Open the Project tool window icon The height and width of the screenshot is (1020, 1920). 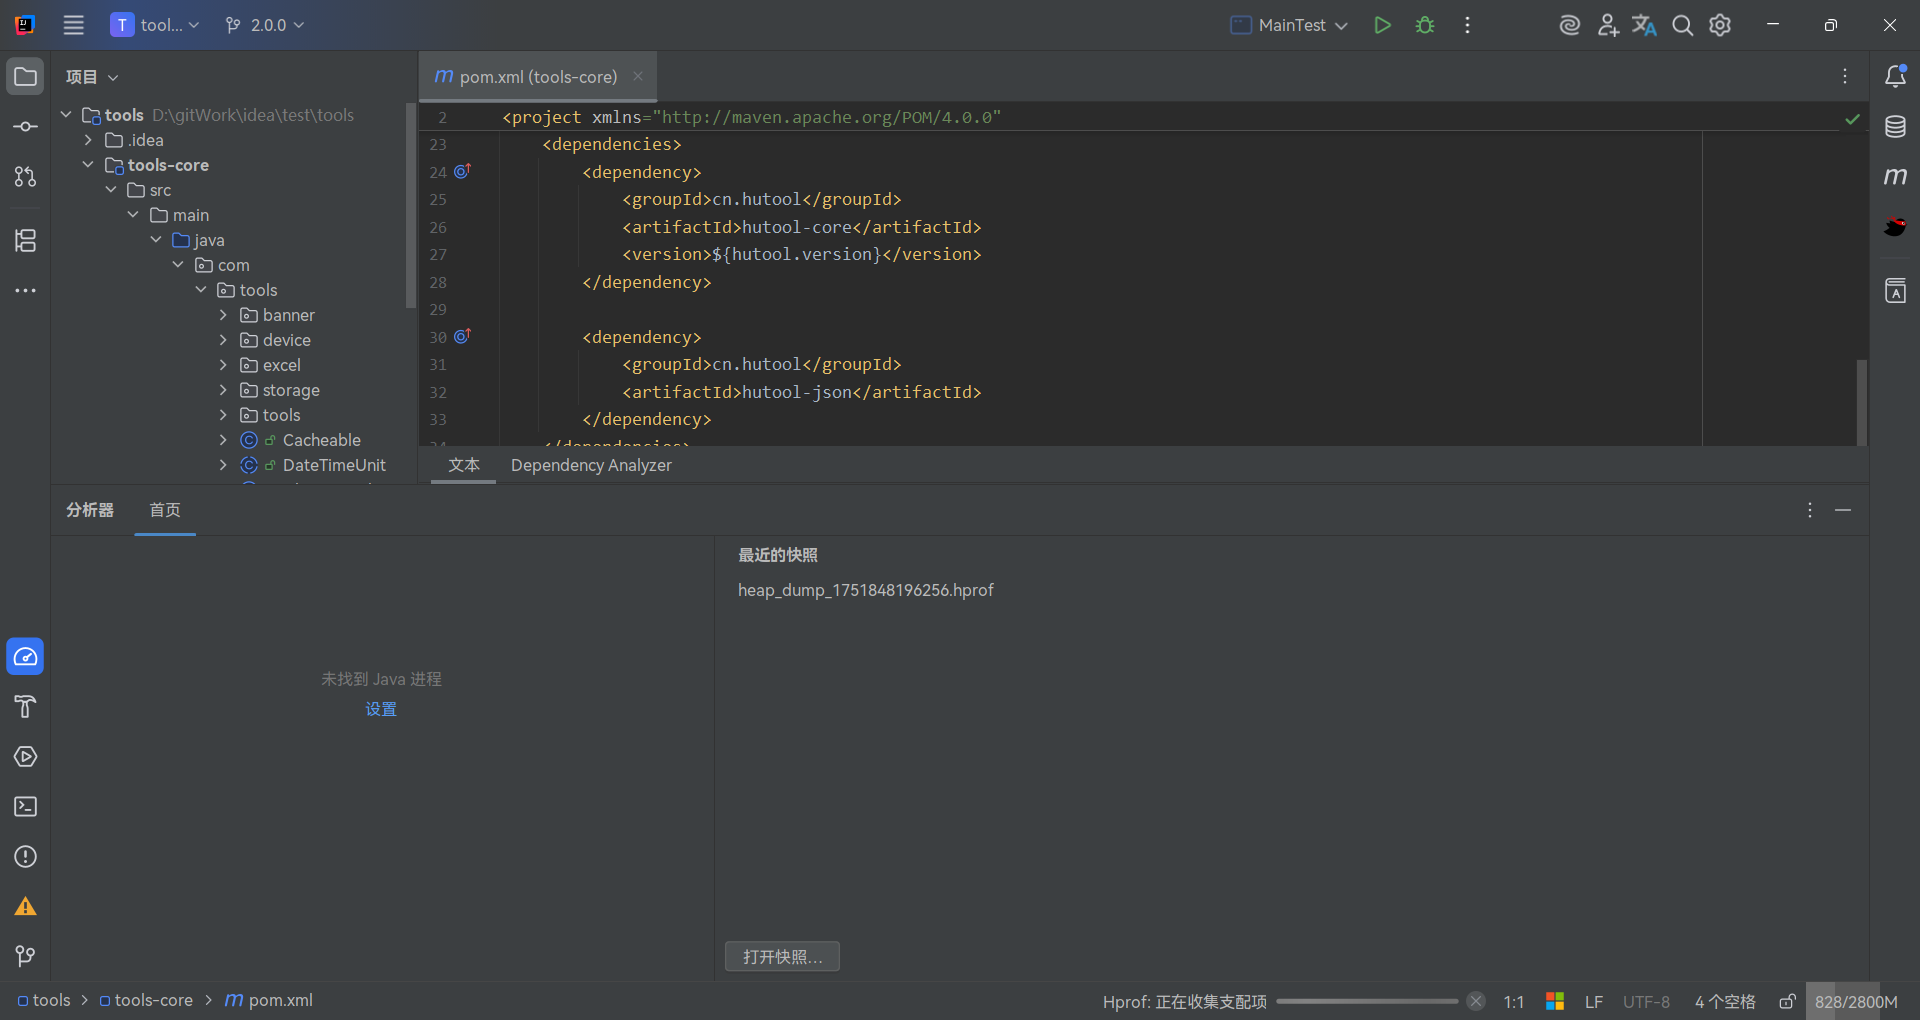(x=25, y=77)
